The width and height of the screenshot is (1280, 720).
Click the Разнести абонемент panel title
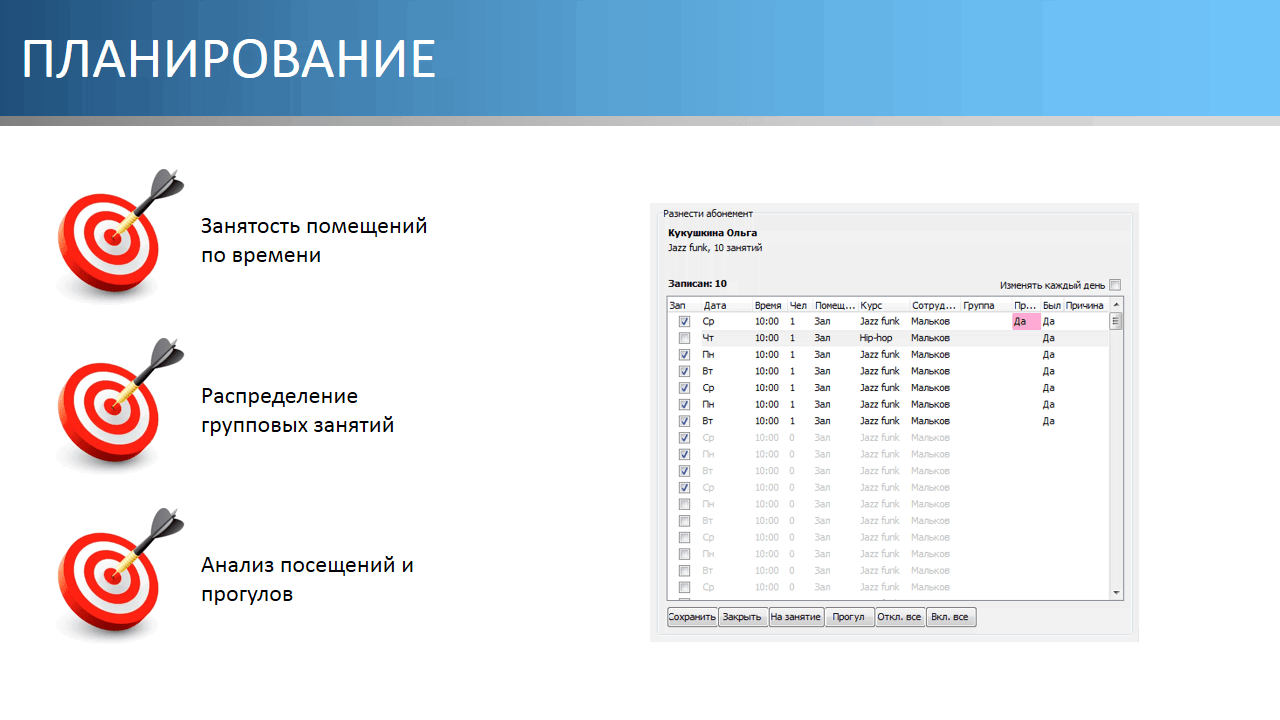[x=708, y=213]
